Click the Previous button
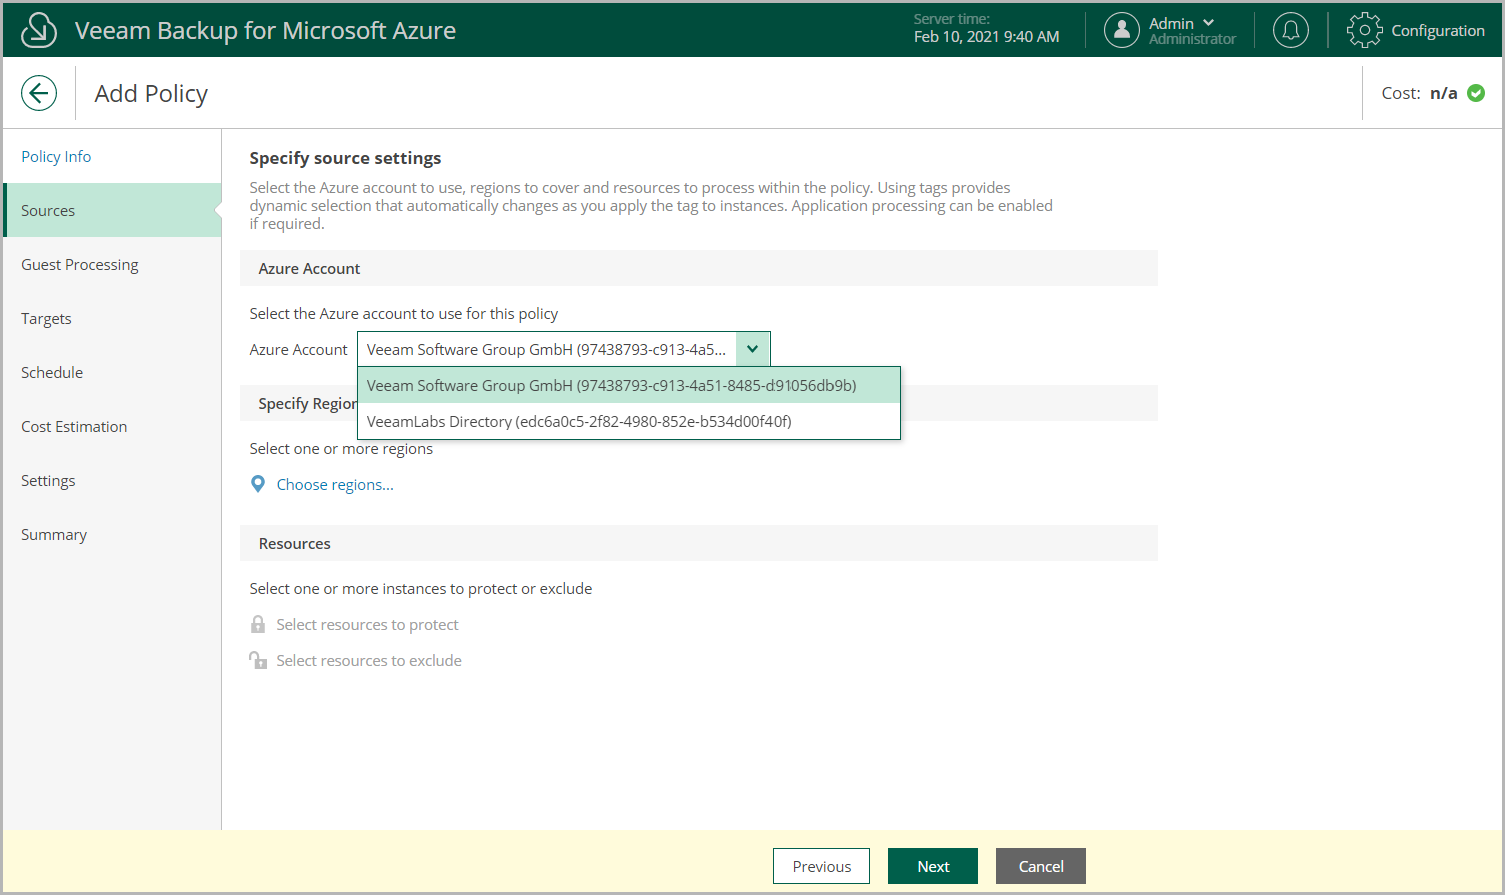Viewport: 1505px width, 895px height. 821,866
